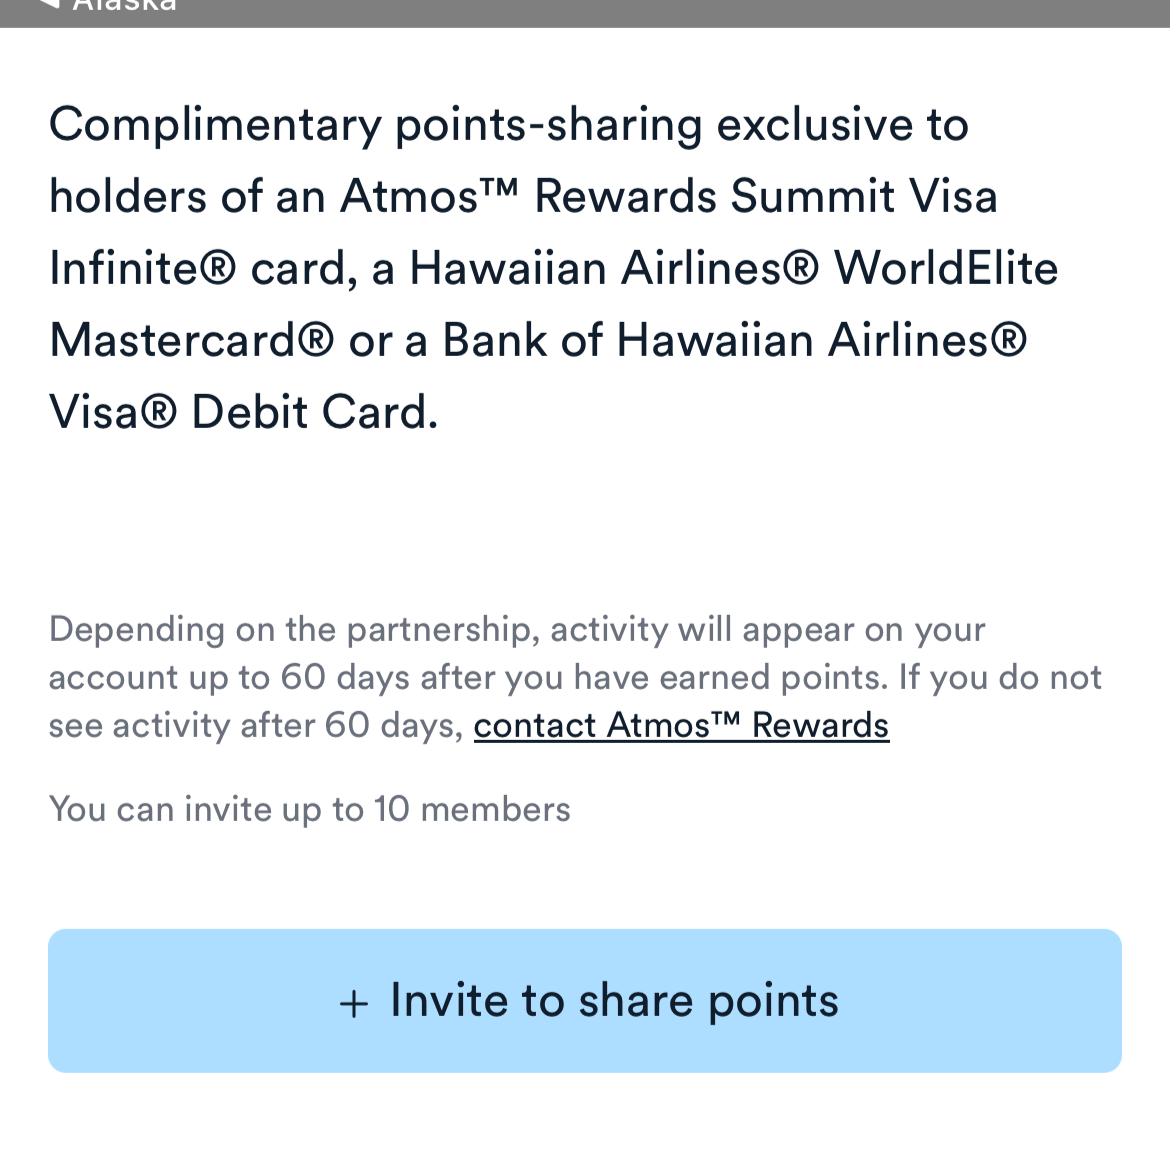Tap the 'Alaska' back label in status bar
This screenshot has width=1170, height=1167.
tap(124, 6)
